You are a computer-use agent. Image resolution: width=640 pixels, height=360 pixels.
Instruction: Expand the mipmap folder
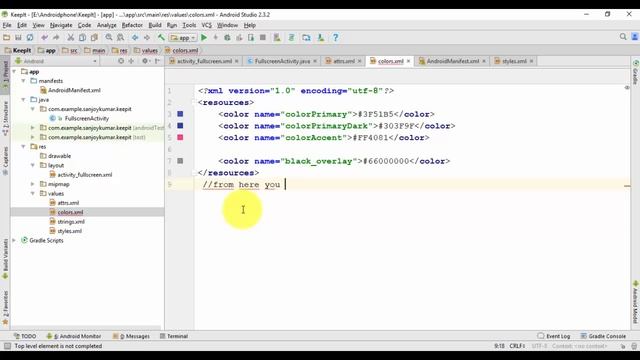[33, 184]
